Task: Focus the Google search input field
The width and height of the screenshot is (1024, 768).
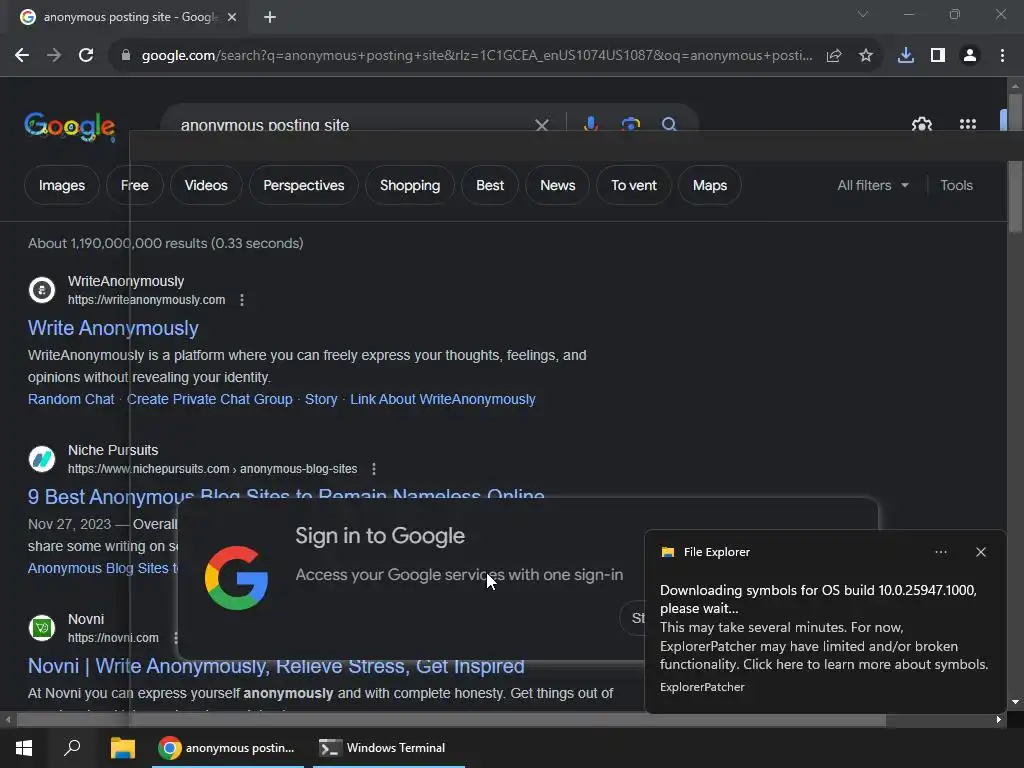Action: tap(353, 124)
